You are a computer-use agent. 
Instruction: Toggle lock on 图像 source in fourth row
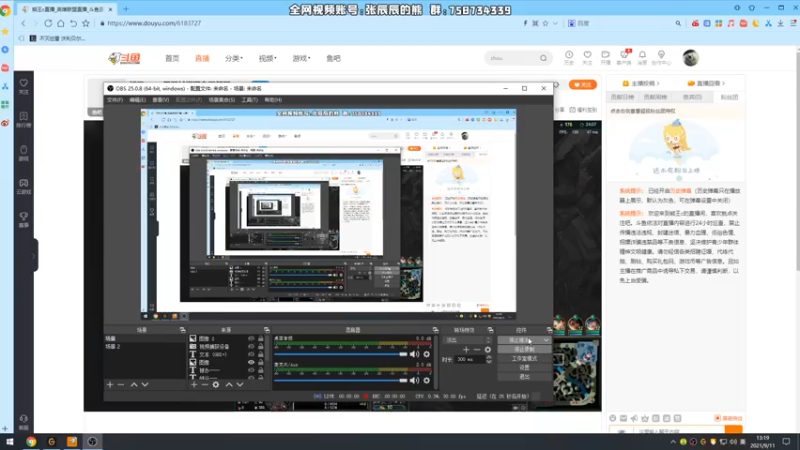[261, 362]
